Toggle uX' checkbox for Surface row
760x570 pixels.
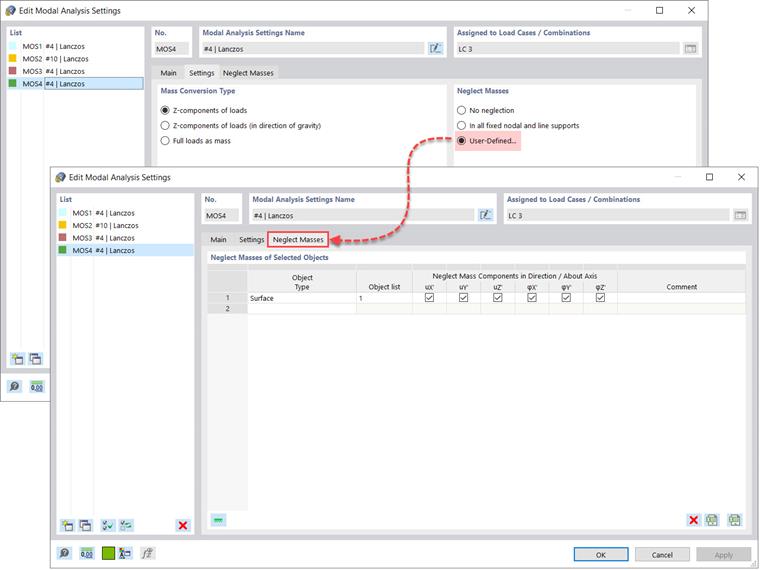(429, 298)
